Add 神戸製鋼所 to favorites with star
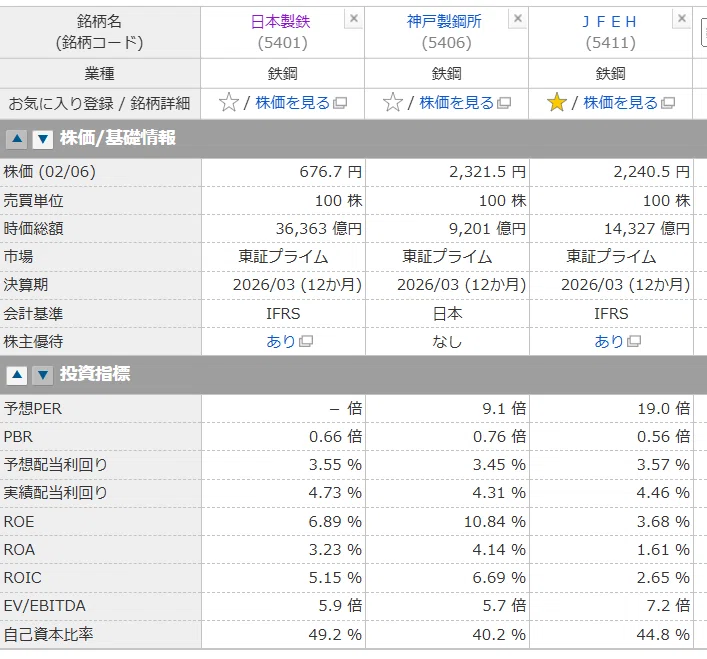The width and height of the screenshot is (707, 659). click(x=393, y=103)
